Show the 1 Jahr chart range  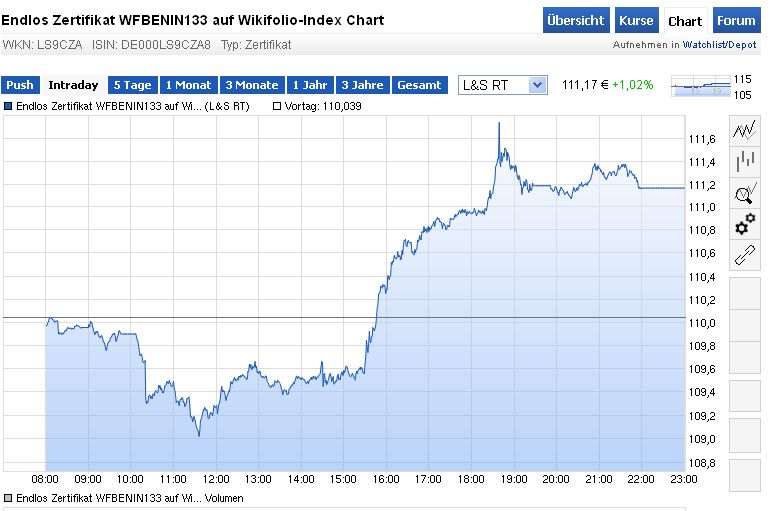[x=310, y=85]
